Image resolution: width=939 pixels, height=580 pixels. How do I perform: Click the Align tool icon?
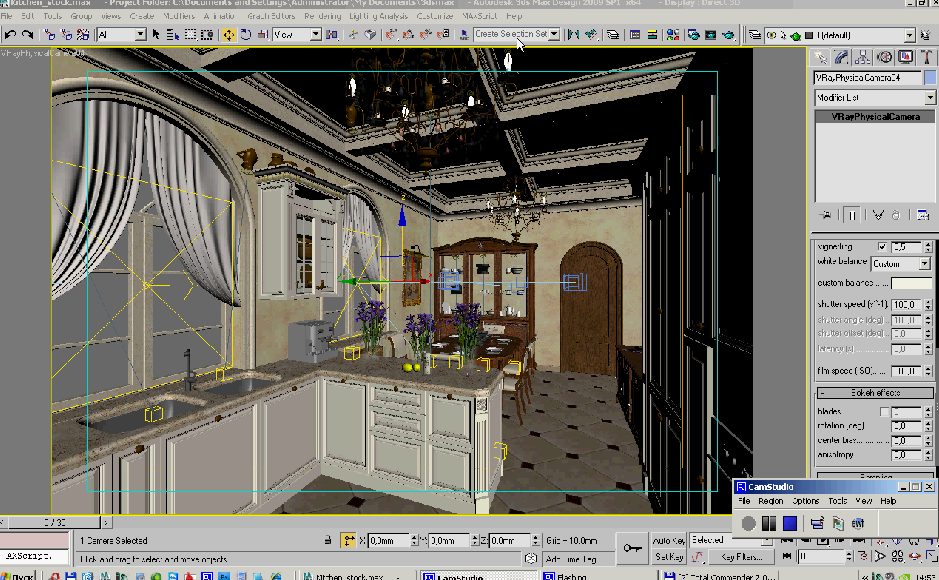click(x=591, y=35)
